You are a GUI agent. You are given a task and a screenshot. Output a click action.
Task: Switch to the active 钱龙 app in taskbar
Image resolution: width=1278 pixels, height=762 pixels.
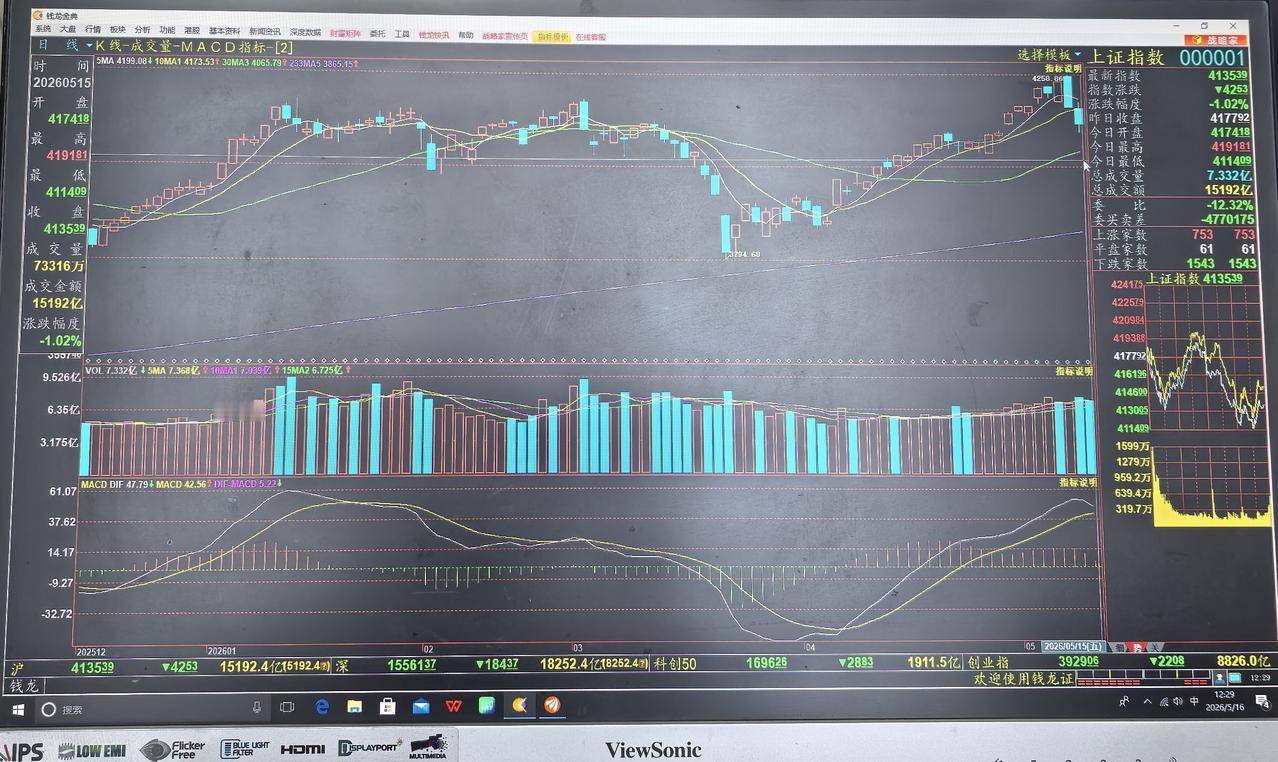(520, 706)
